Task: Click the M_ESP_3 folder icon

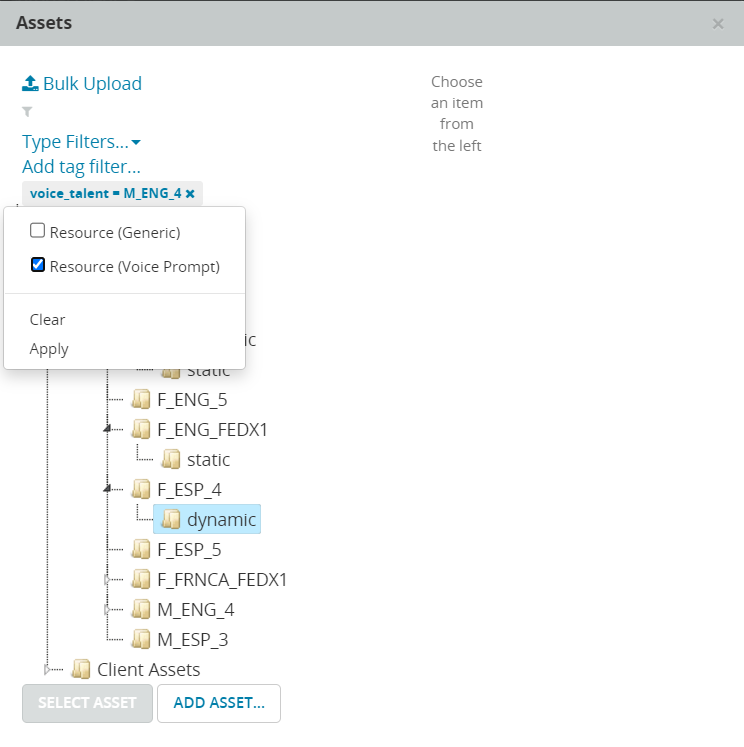Action: tap(141, 639)
